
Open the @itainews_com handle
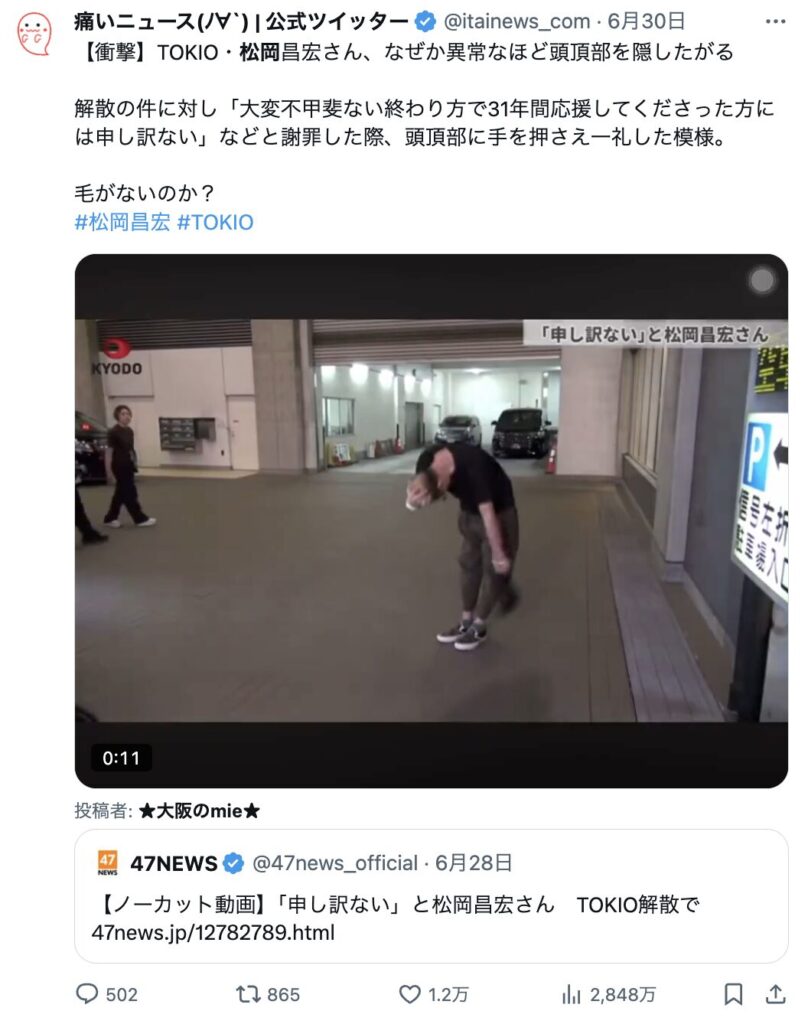(x=517, y=22)
